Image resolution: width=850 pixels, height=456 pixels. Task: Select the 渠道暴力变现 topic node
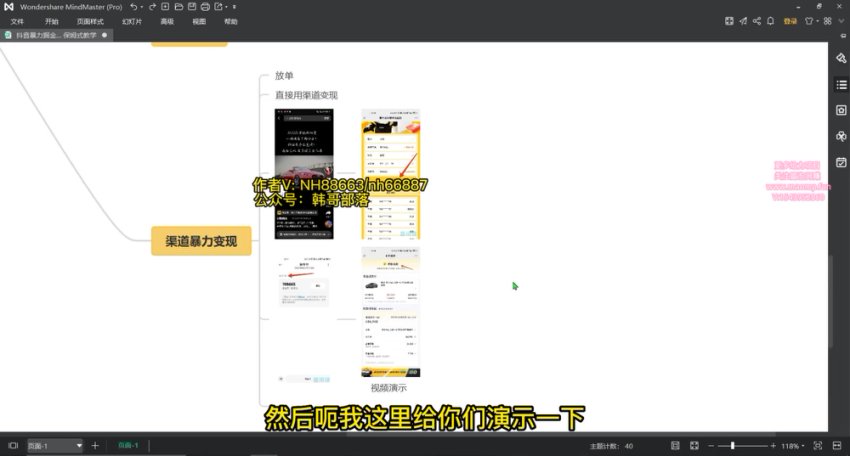tap(201, 241)
